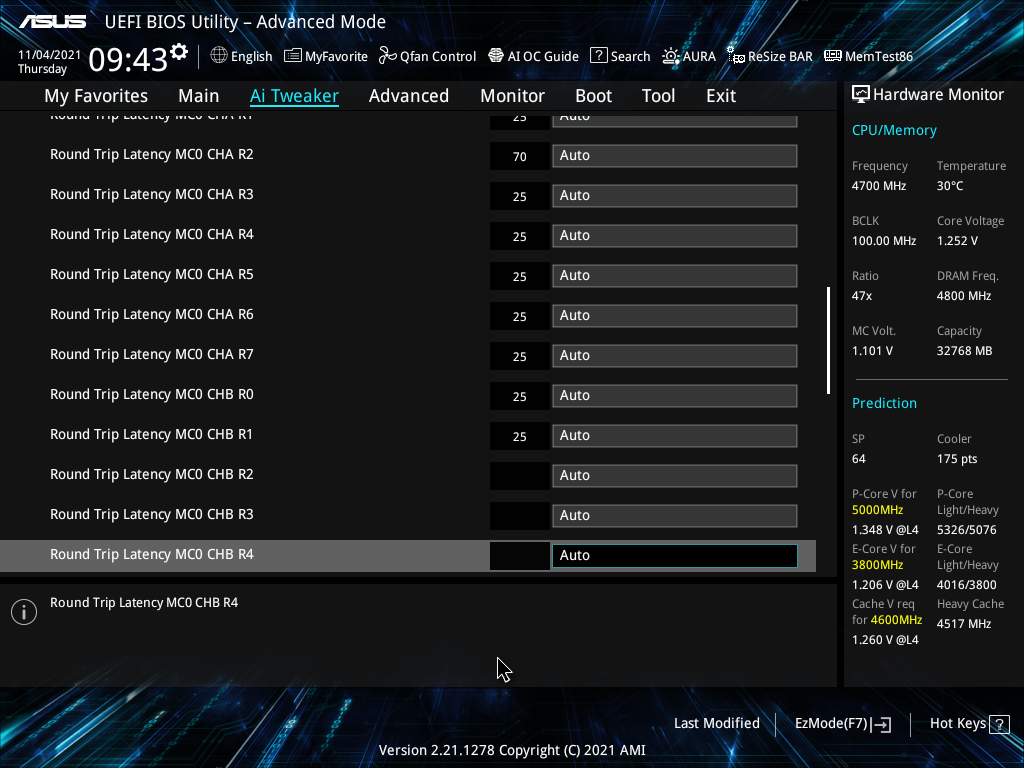Click the 11/04/2021 date
Screen dimensions: 1024x768
click(x=50, y=55)
